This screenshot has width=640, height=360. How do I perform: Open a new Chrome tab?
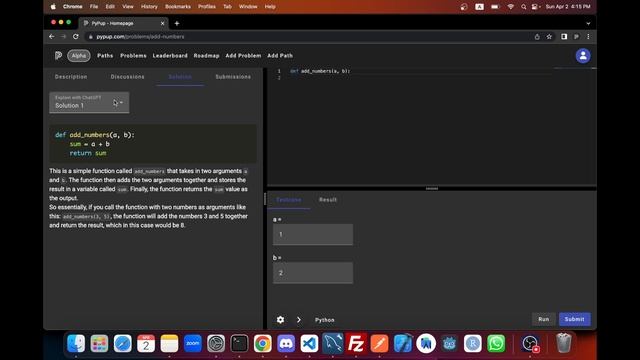coord(177,23)
